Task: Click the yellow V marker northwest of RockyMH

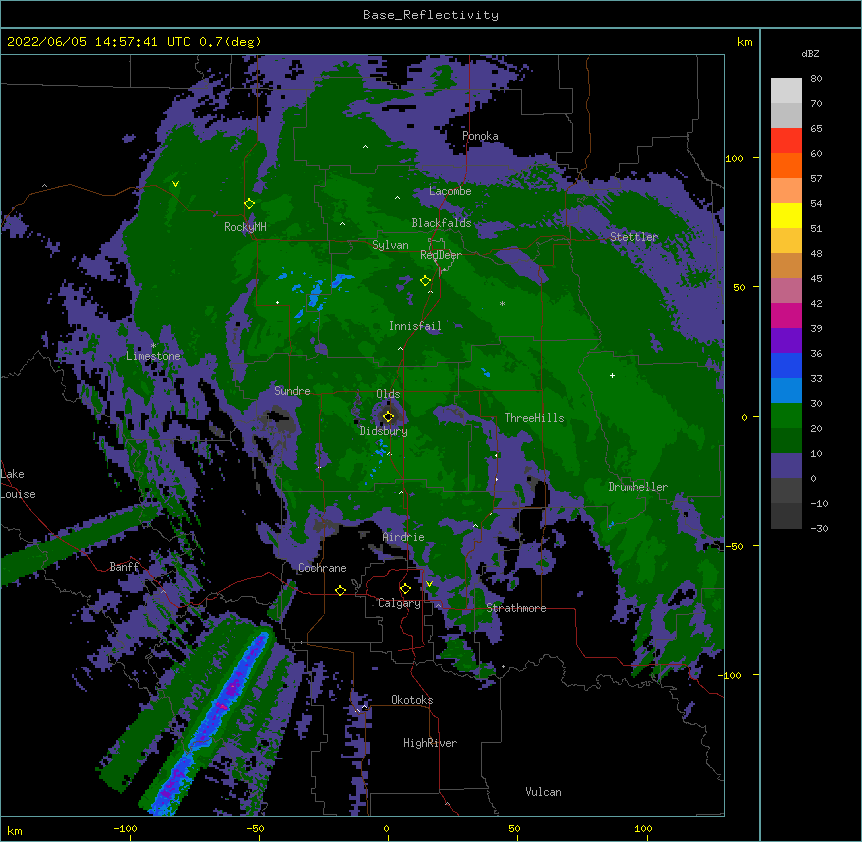Action: pos(175,184)
